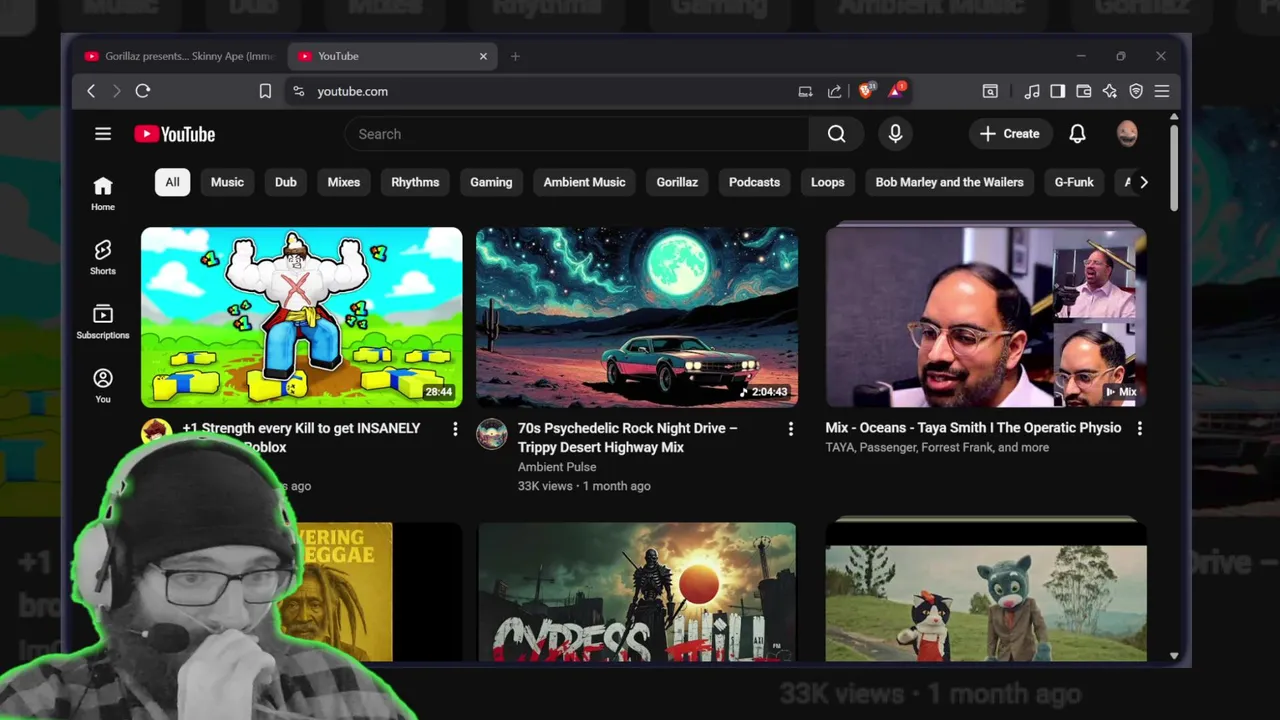
Task: Open the Brave playlist music note icon
Action: click(1032, 91)
